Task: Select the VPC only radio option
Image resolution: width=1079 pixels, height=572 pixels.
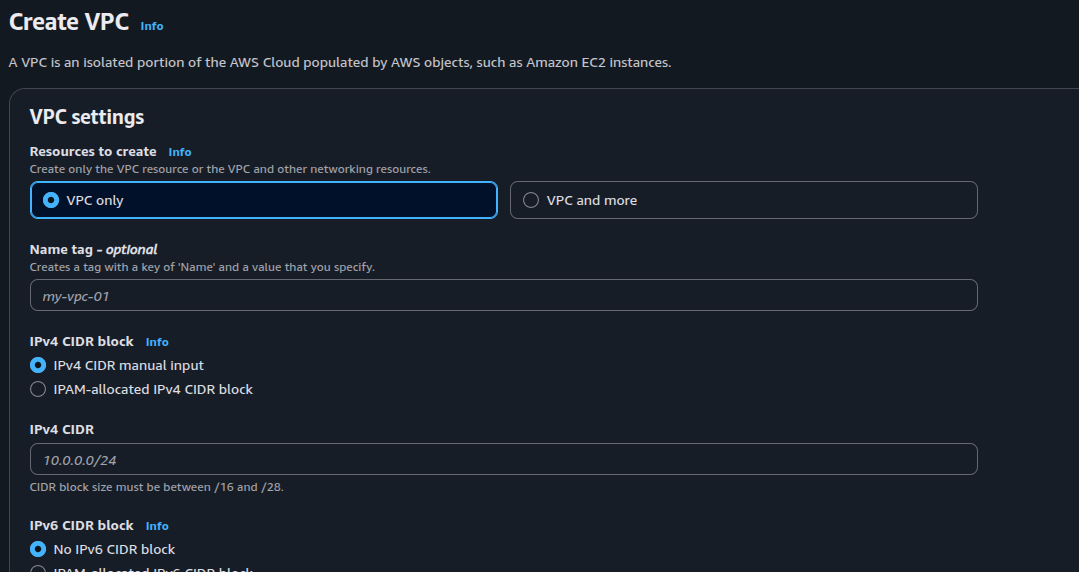Action: (51, 200)
